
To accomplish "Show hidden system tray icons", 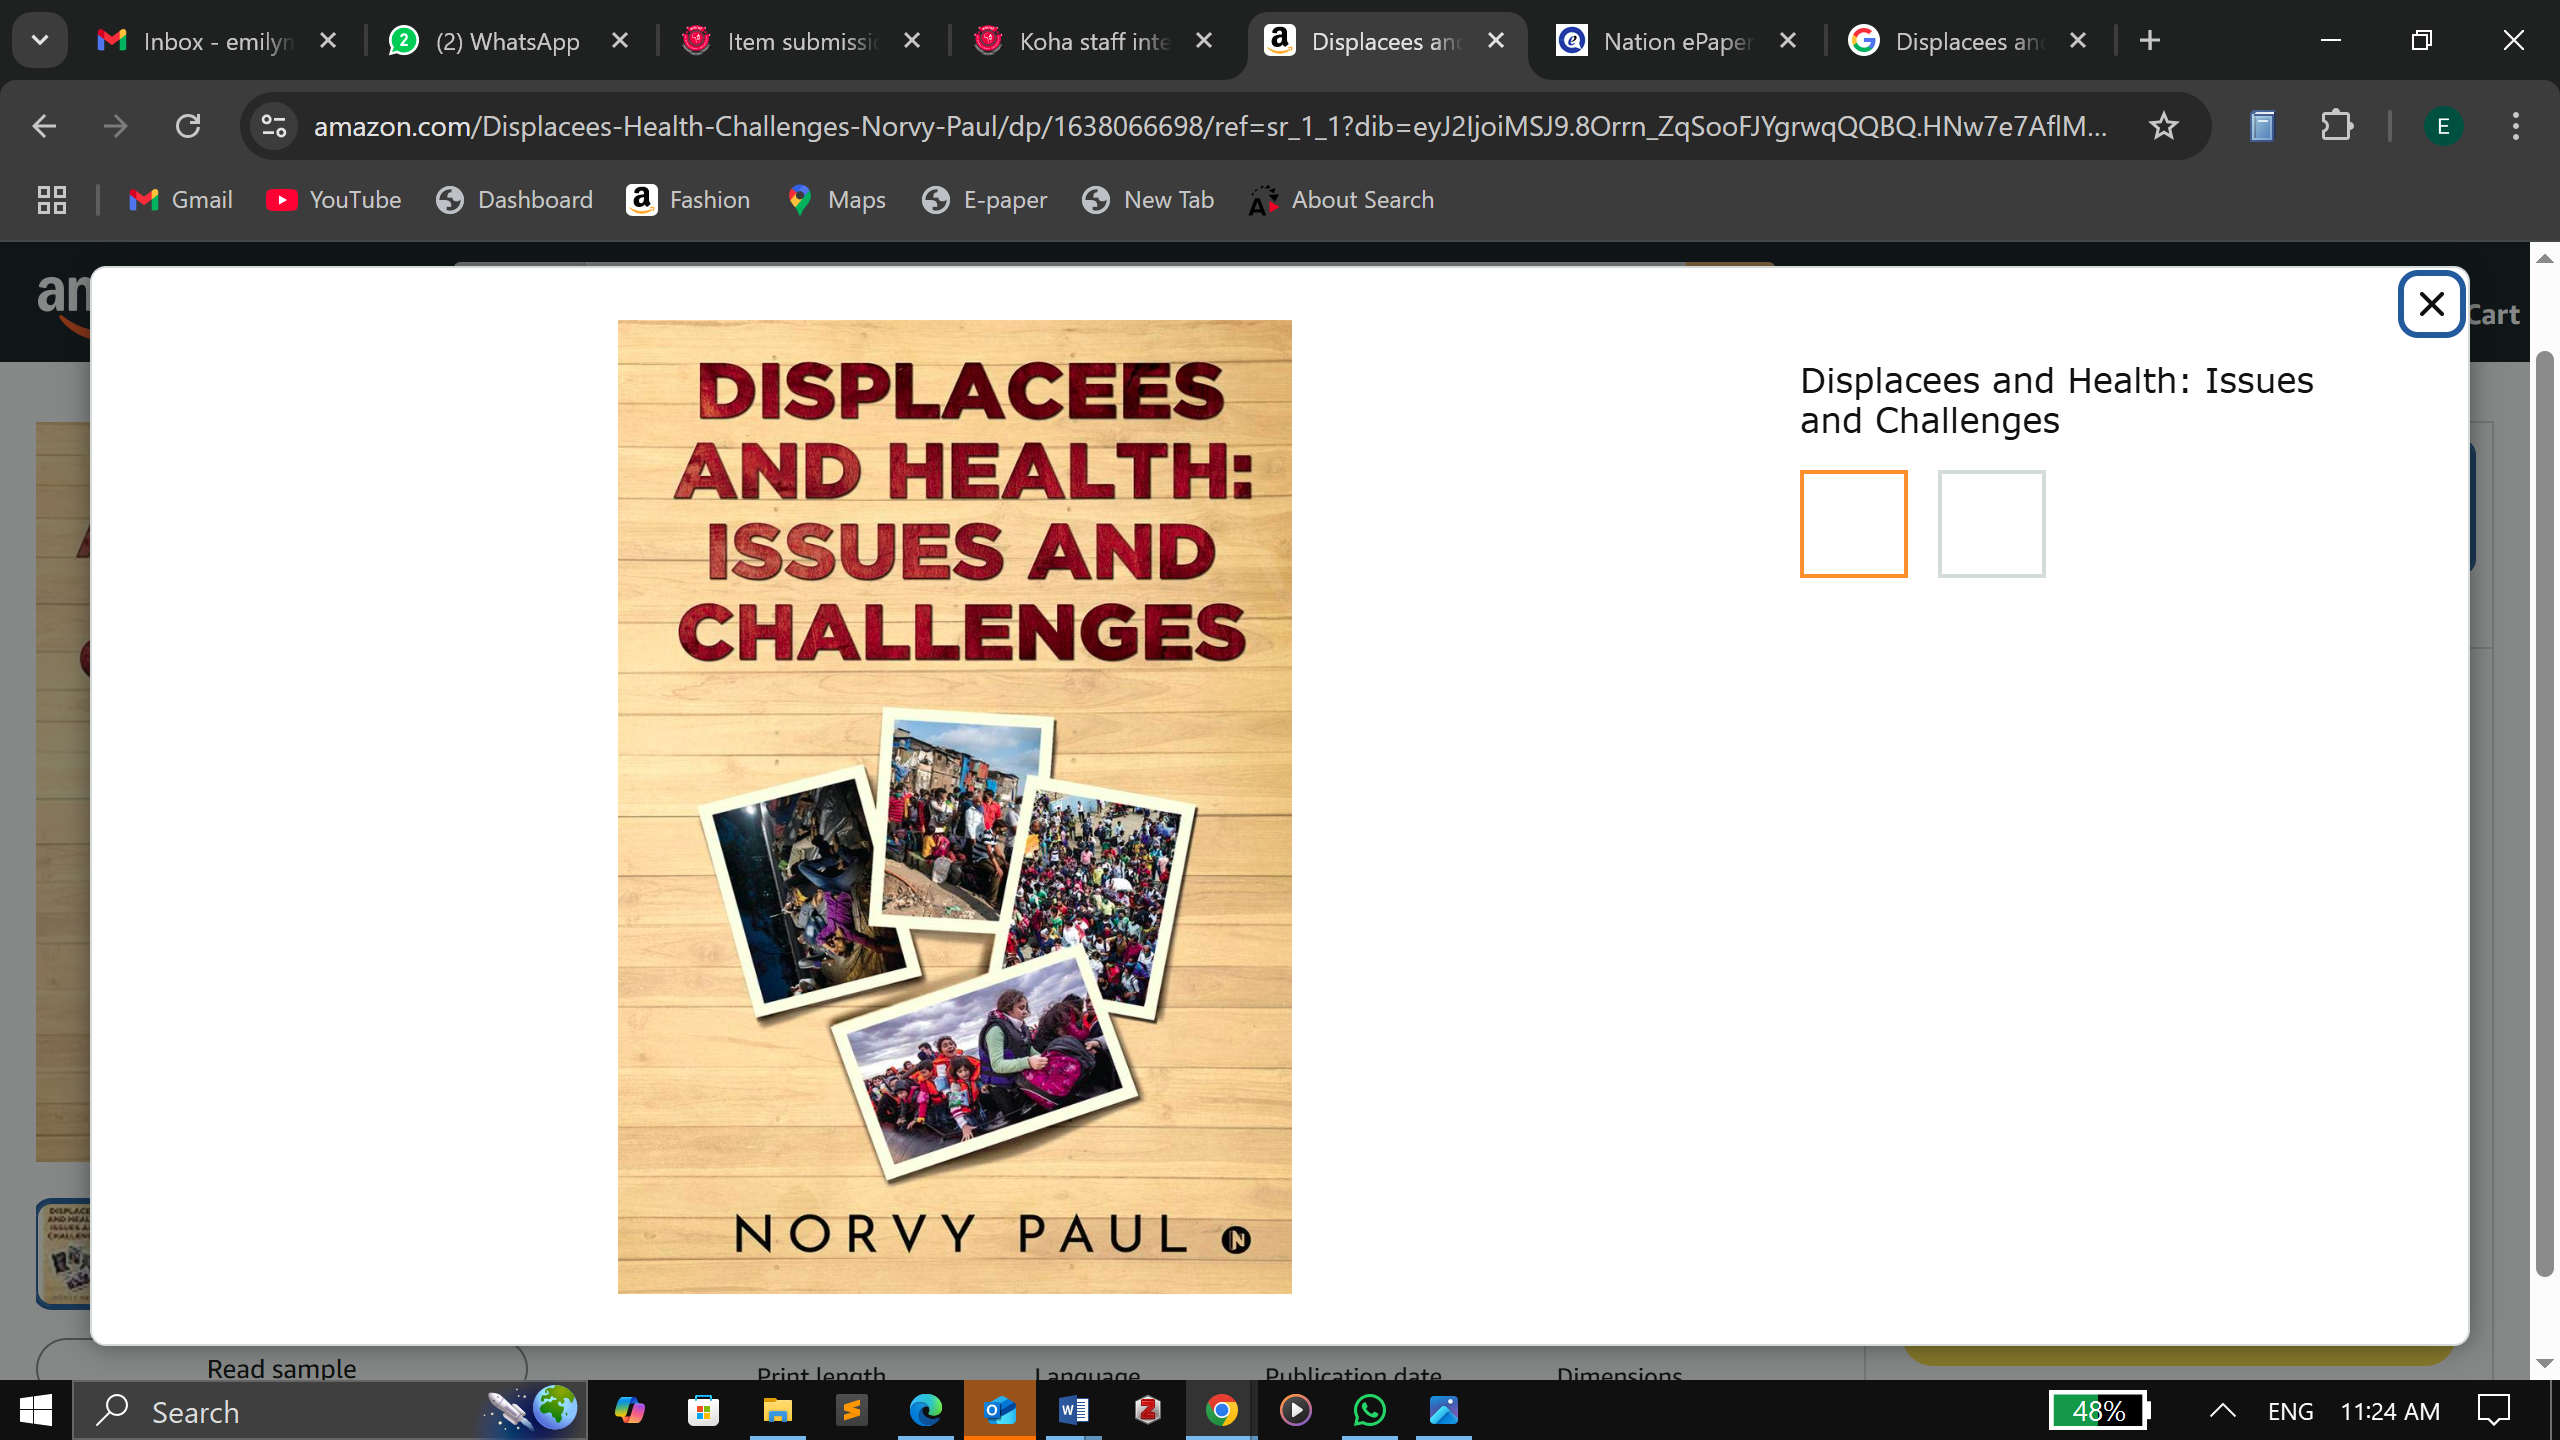I will 2222,1411.
